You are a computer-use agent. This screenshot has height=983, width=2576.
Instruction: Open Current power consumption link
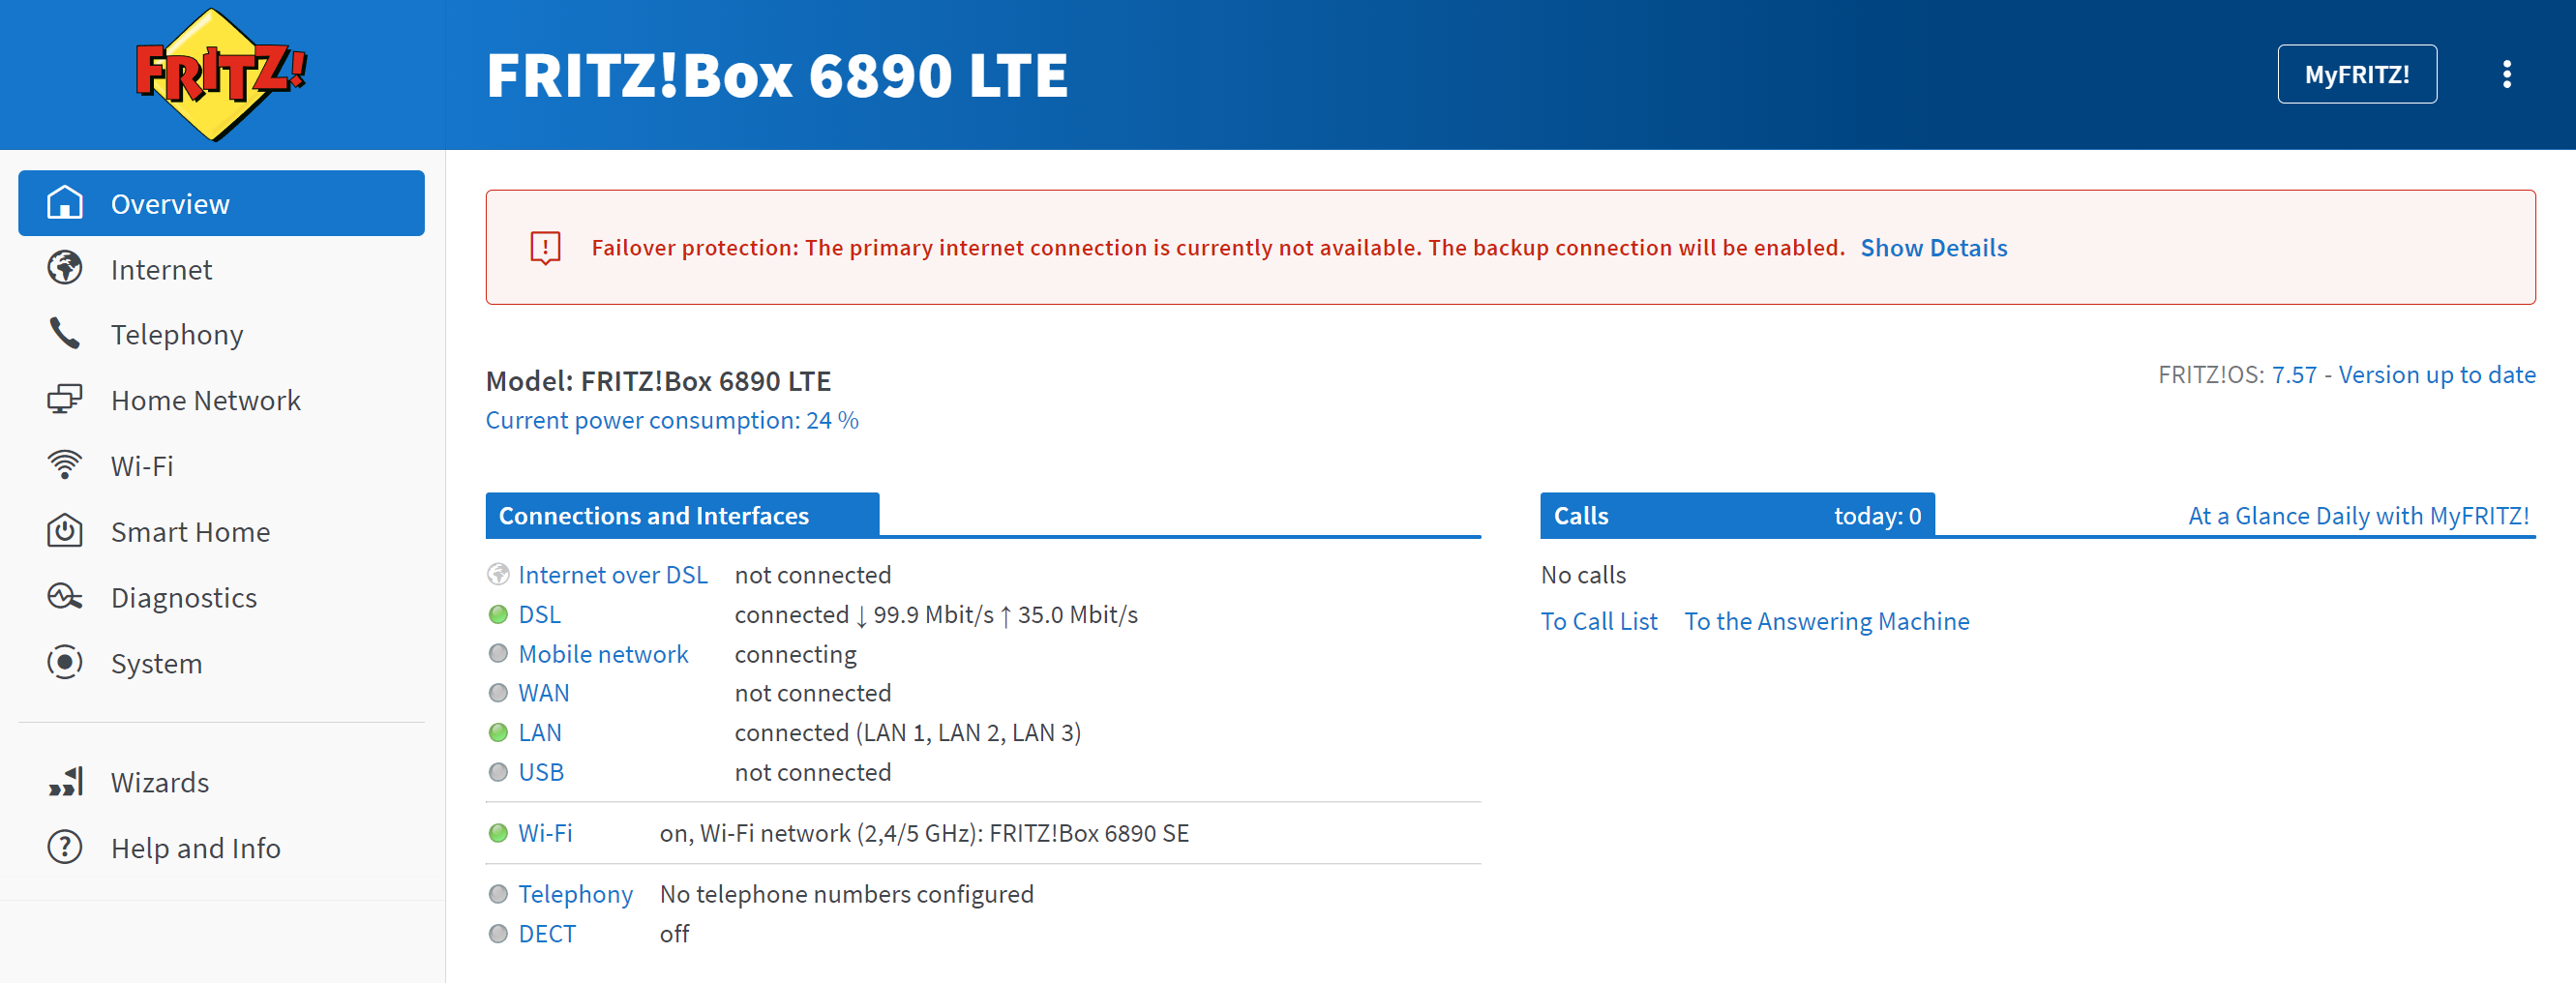point(672,420)
